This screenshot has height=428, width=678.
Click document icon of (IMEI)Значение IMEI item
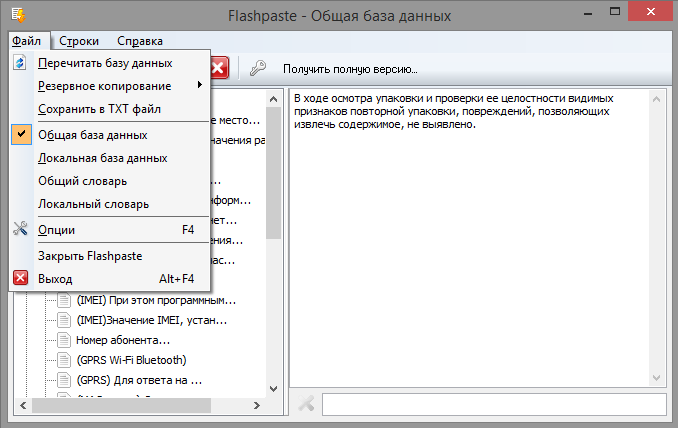(x=64, y=320)
